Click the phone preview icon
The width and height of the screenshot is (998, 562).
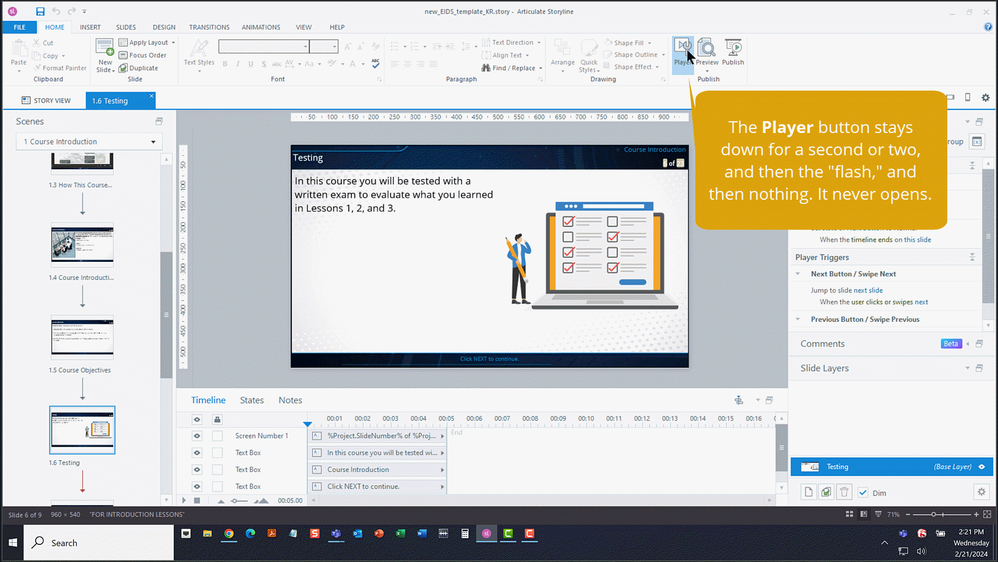coord(967,97)
